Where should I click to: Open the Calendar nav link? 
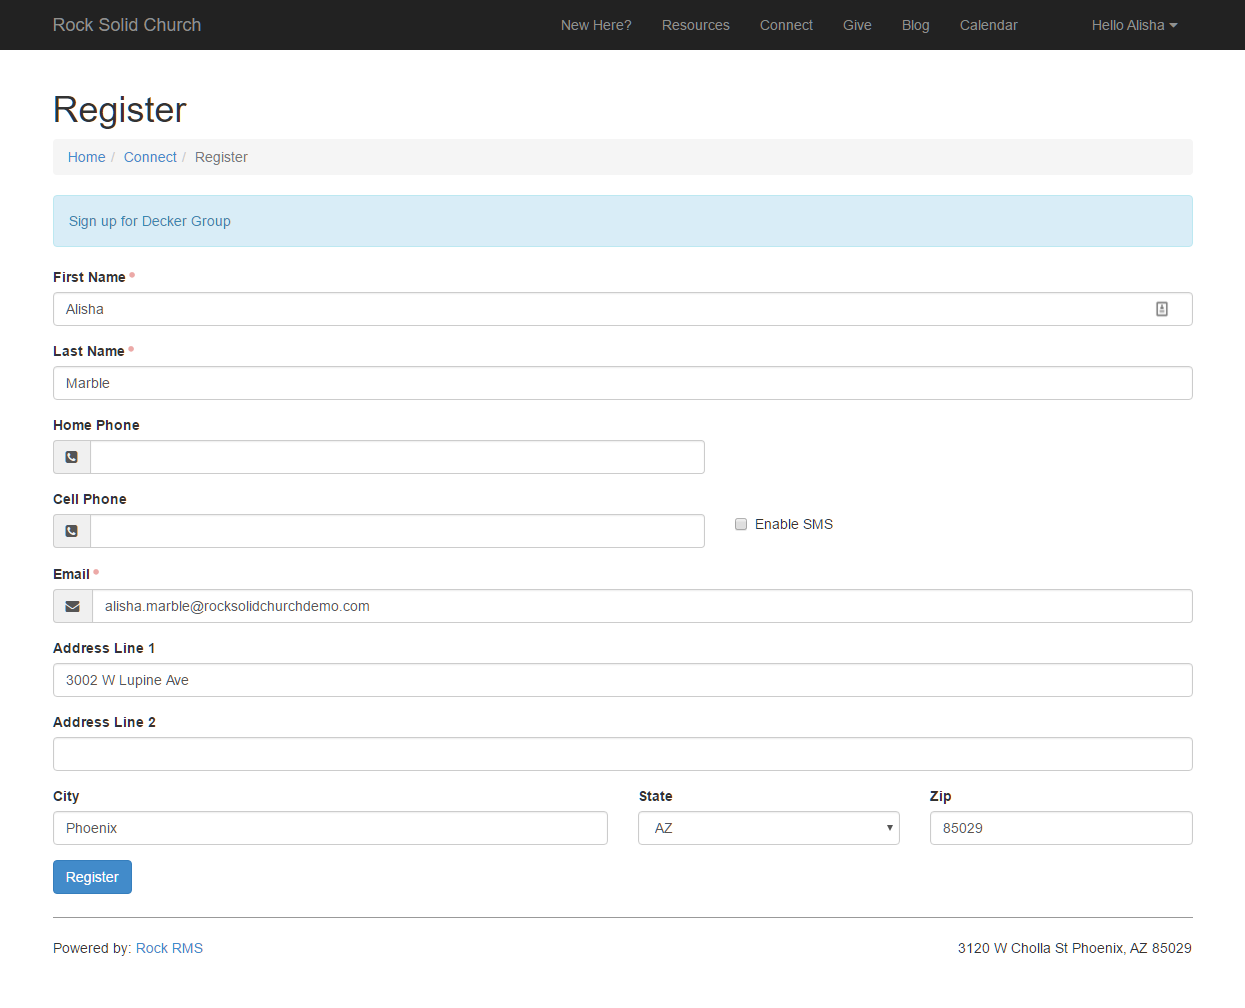point(988,25)
